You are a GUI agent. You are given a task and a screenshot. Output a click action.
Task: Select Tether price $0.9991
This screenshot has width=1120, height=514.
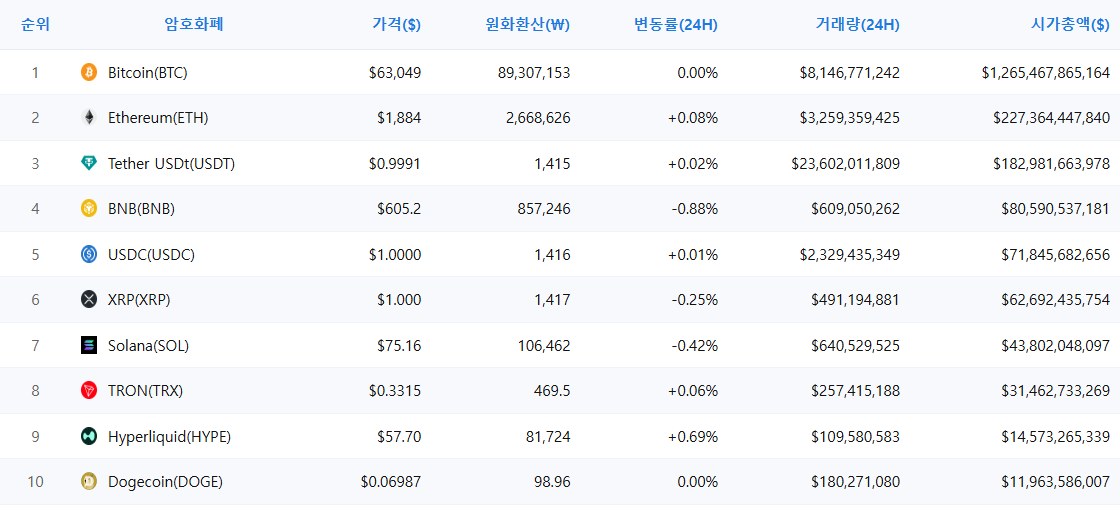pos(395,164)
